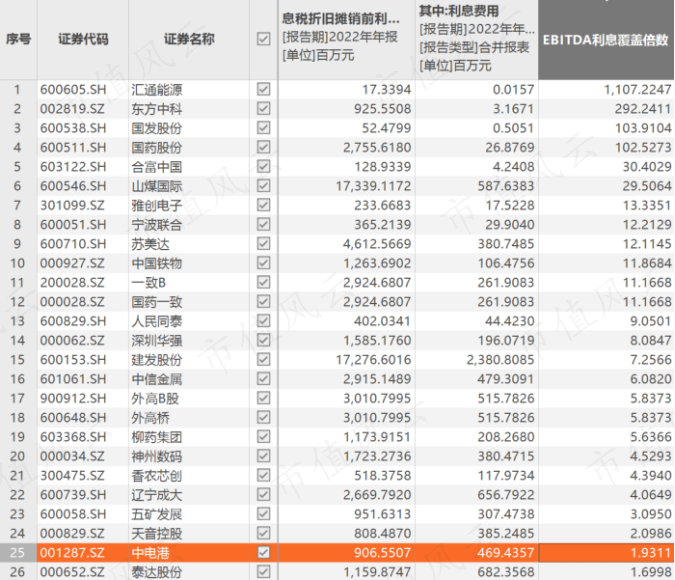675x580 pixels.
Task: Toggle the checkbox in the 外高B股 row
Action: [263, 398]
